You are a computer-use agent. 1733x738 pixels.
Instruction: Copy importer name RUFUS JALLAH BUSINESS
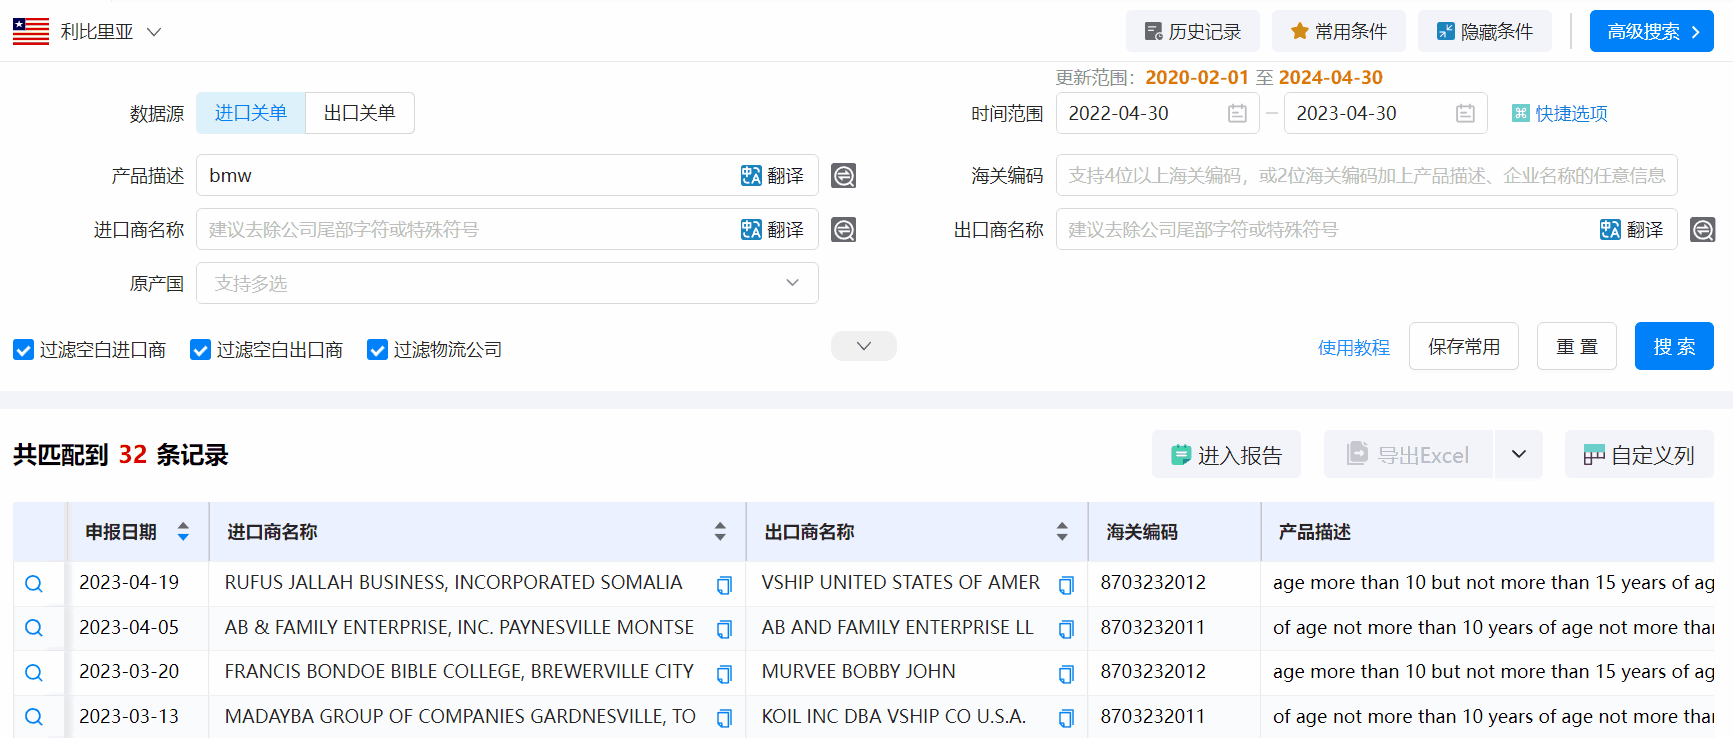click(724, 585)
